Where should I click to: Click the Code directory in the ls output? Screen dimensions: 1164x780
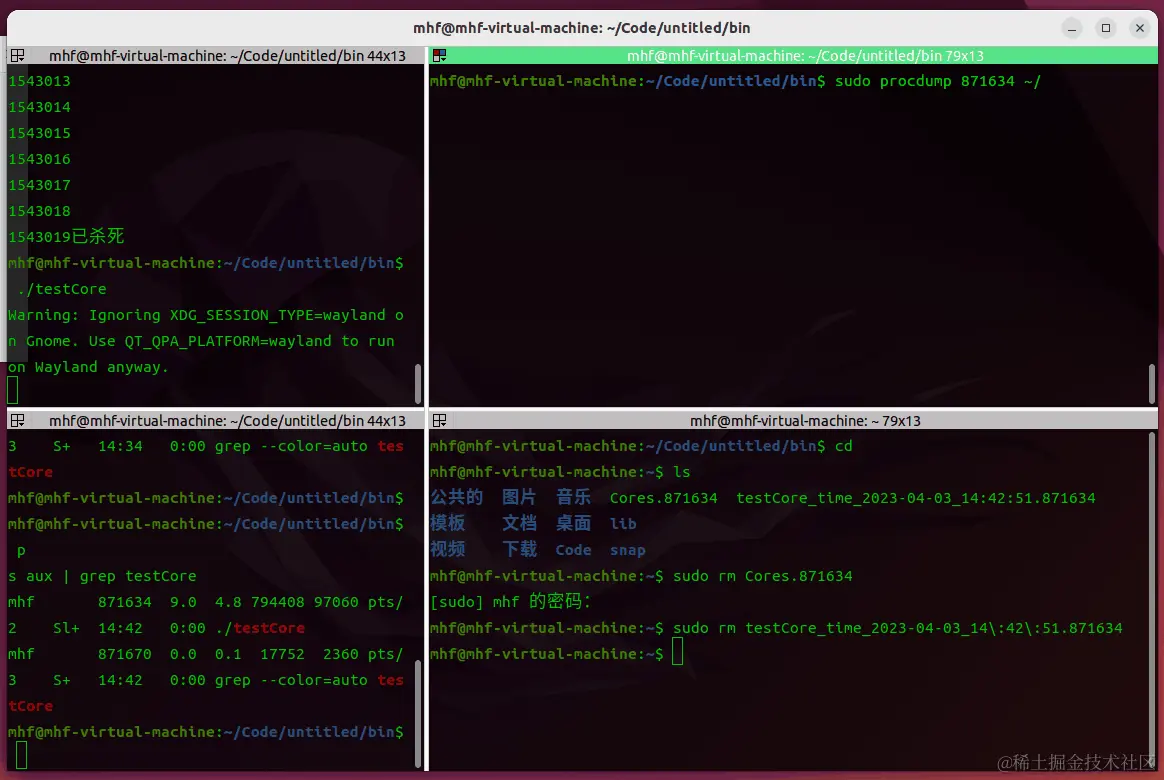coord(573,550)
